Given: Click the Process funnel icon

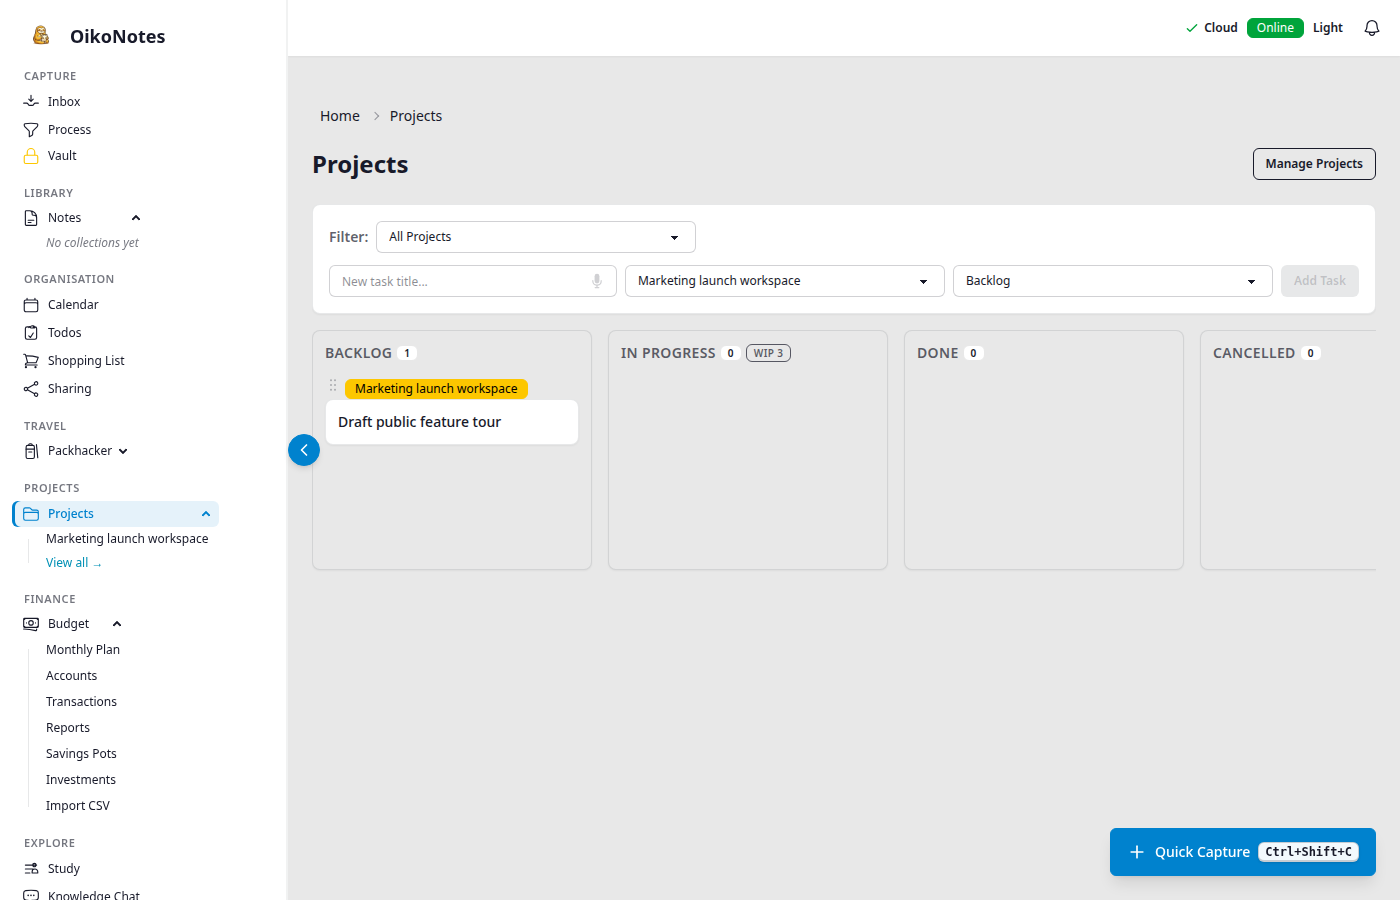Looking at the screenshot, I should 31,130.
